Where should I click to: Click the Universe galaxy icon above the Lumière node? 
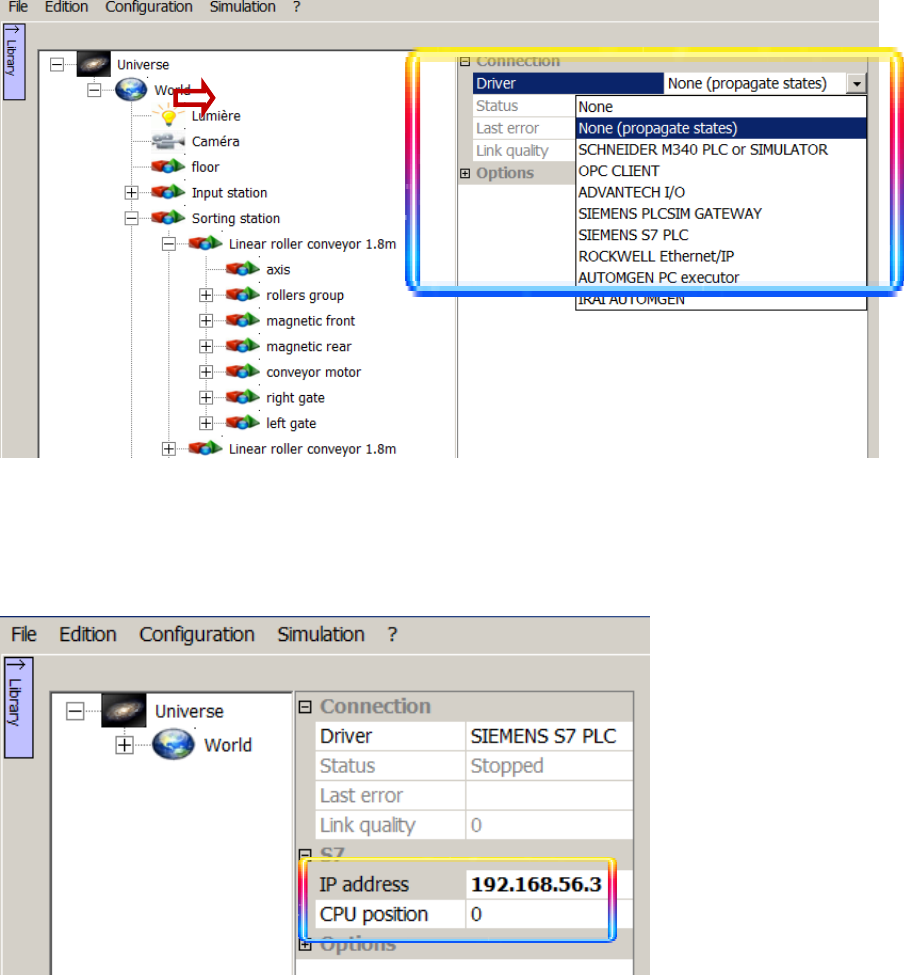click(93, 64)
